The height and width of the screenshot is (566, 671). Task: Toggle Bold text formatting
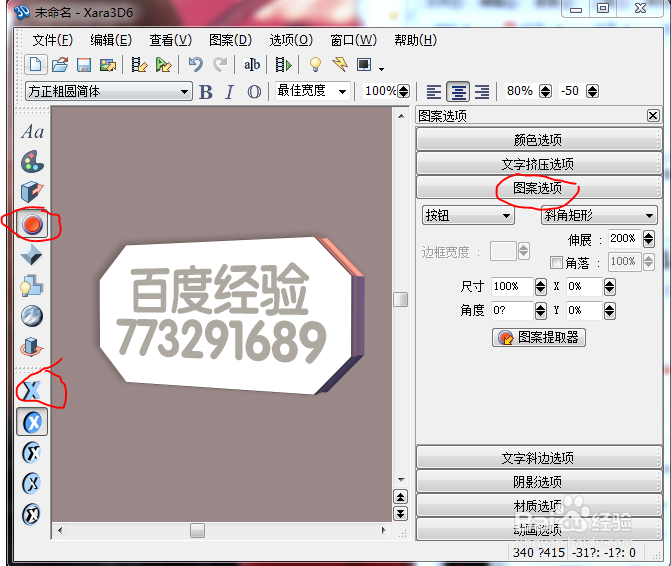[x=206, y=92]
